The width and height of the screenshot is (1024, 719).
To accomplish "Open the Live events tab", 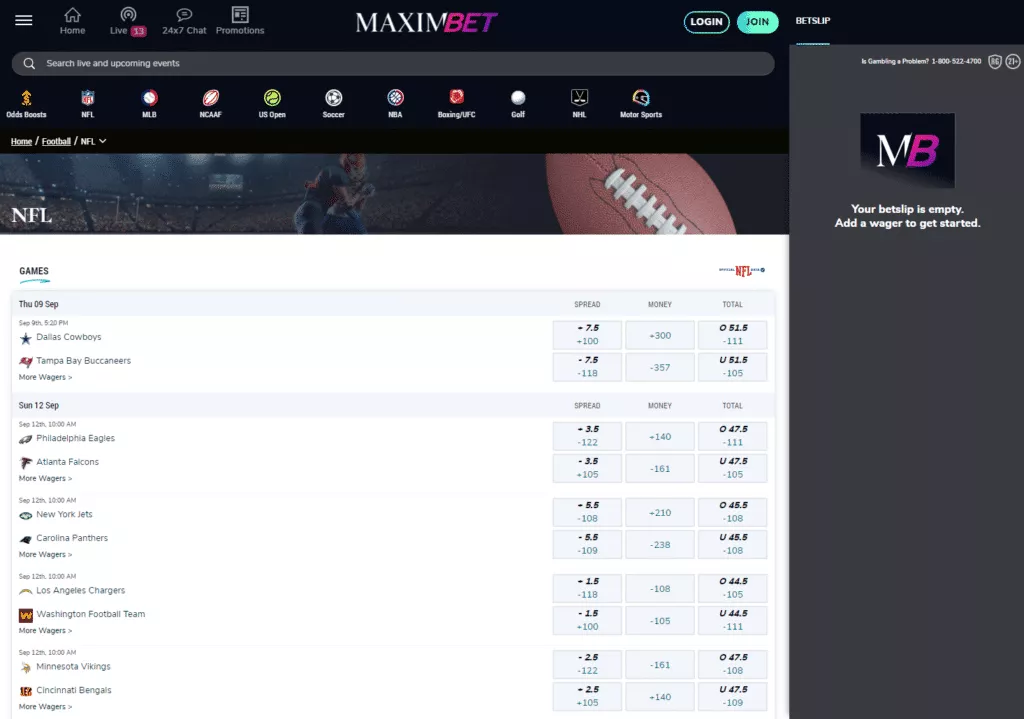I will coord(127,21).
